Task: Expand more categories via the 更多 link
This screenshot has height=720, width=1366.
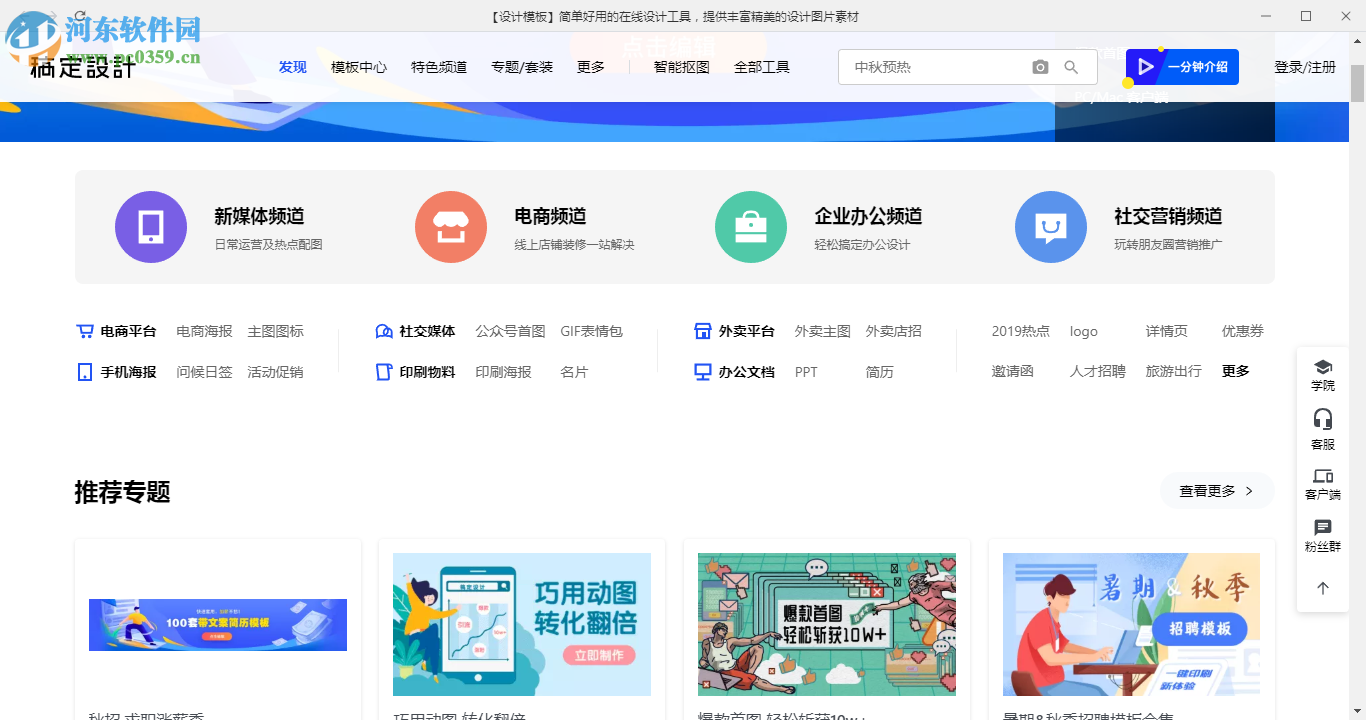Action: coord(1237,371)
